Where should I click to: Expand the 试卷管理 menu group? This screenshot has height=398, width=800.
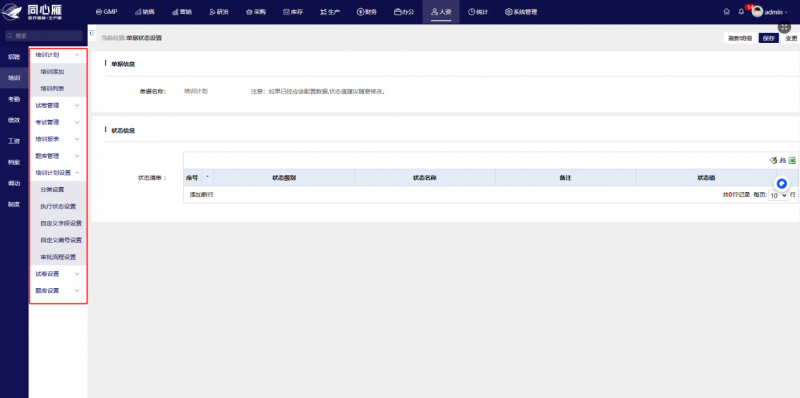coord(58,106)
